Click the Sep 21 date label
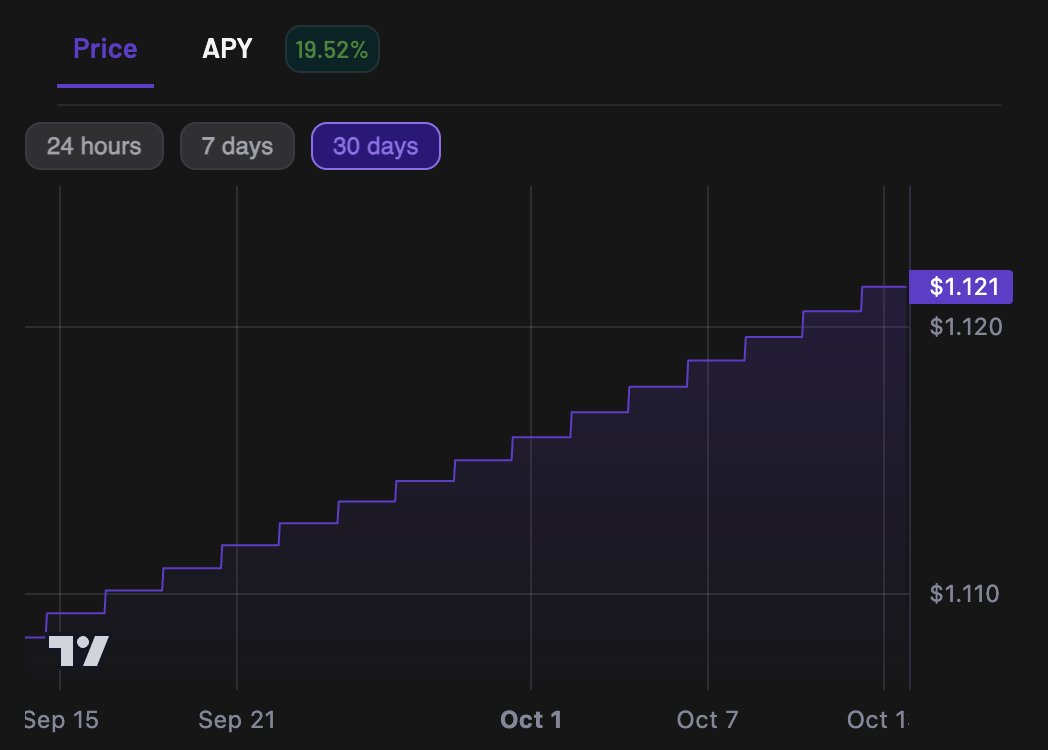 (237, 720)
